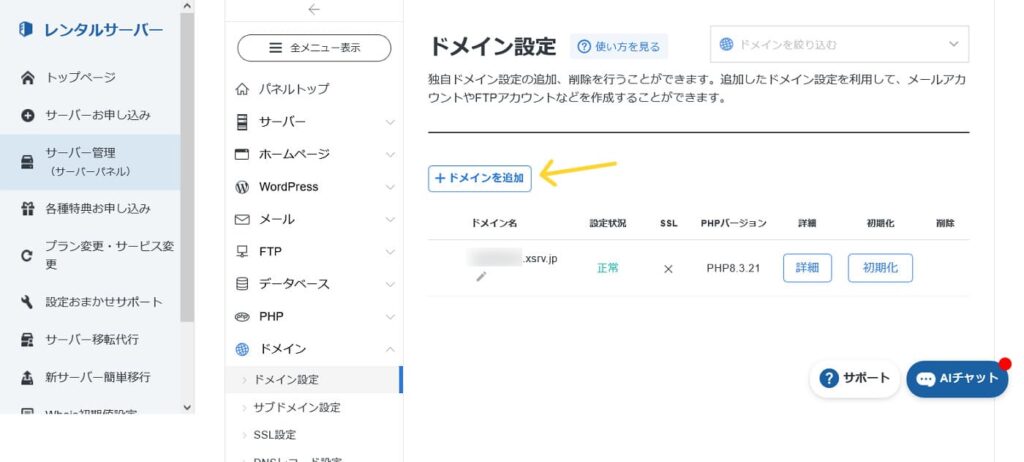1024x462 pixels.
Task: Click the 詳細 button for the domain
Action: click(807, 268)
